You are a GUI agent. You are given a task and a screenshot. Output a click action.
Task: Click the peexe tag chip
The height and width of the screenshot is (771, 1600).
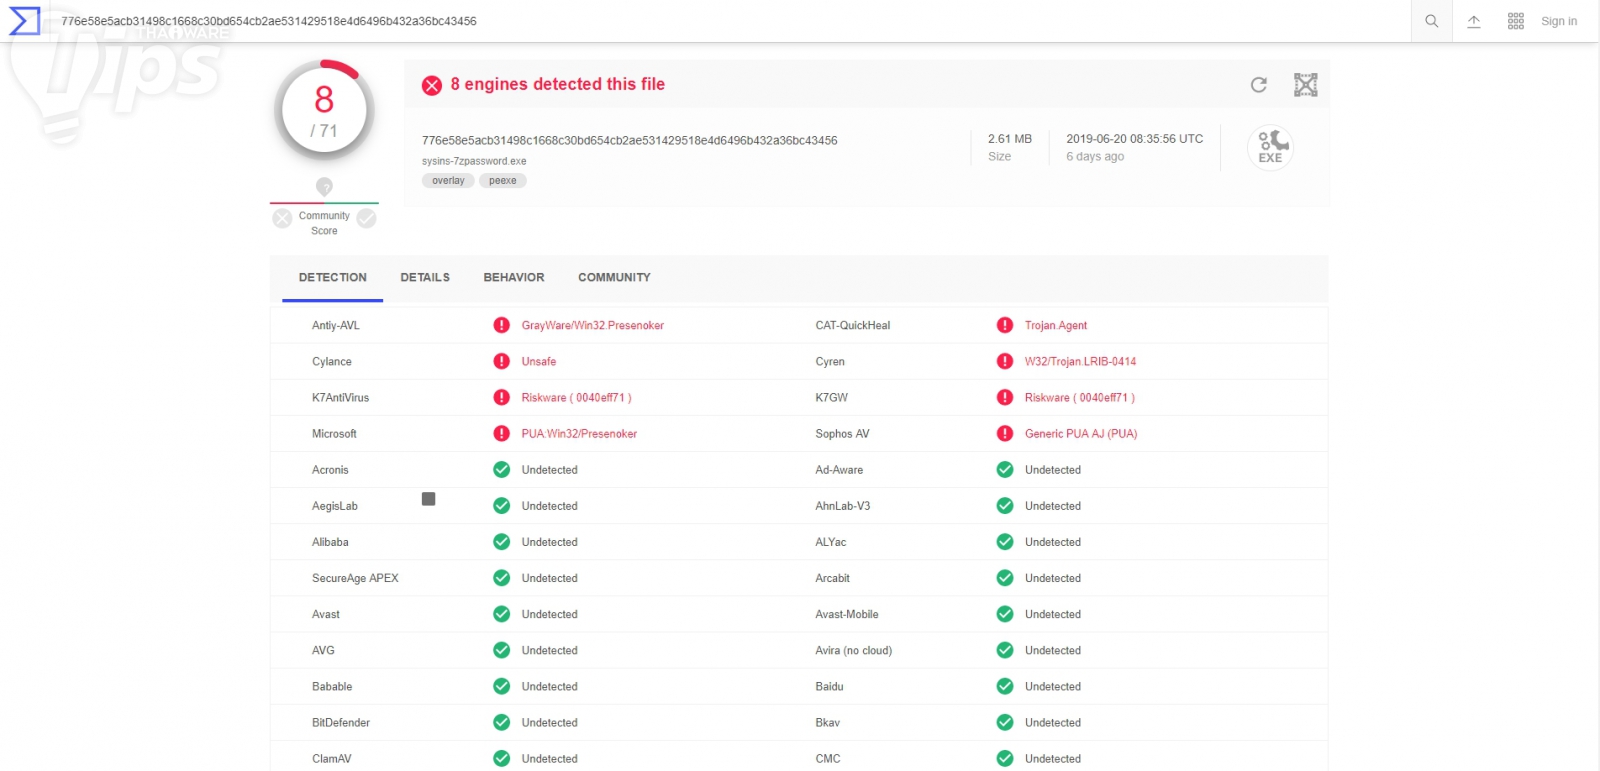point(502,181)
